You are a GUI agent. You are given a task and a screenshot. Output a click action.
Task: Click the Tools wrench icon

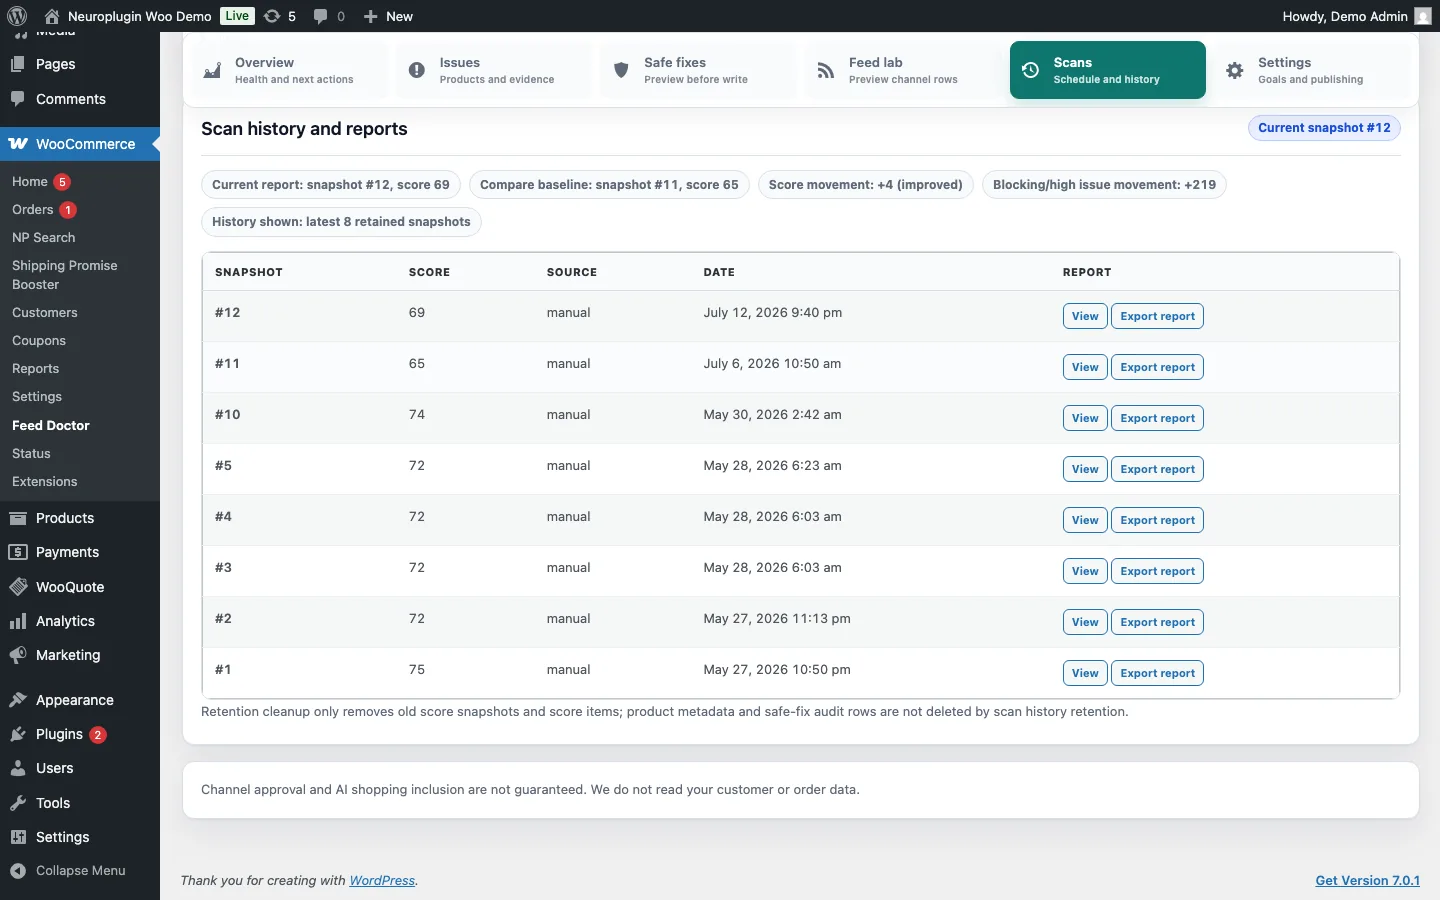pyautogui.click(x=18, y=803)
